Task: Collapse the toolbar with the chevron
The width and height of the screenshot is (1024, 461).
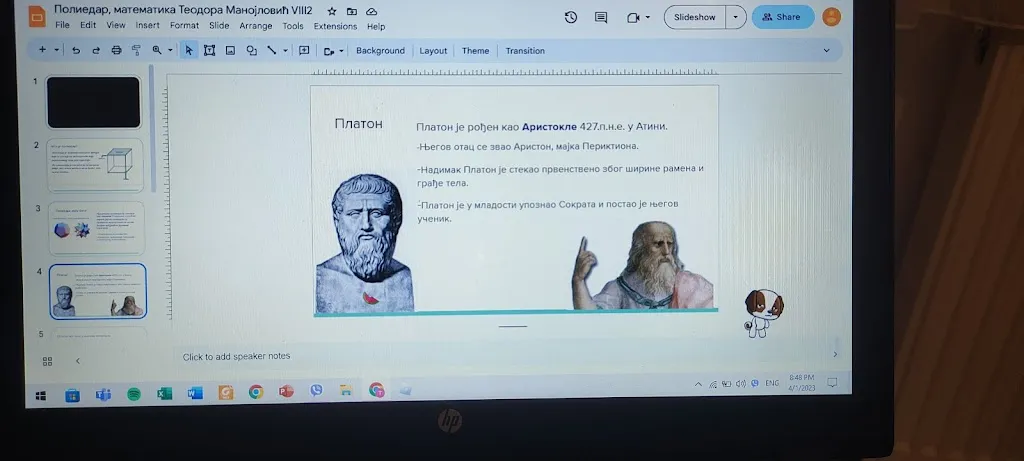Action: (826, 50)
